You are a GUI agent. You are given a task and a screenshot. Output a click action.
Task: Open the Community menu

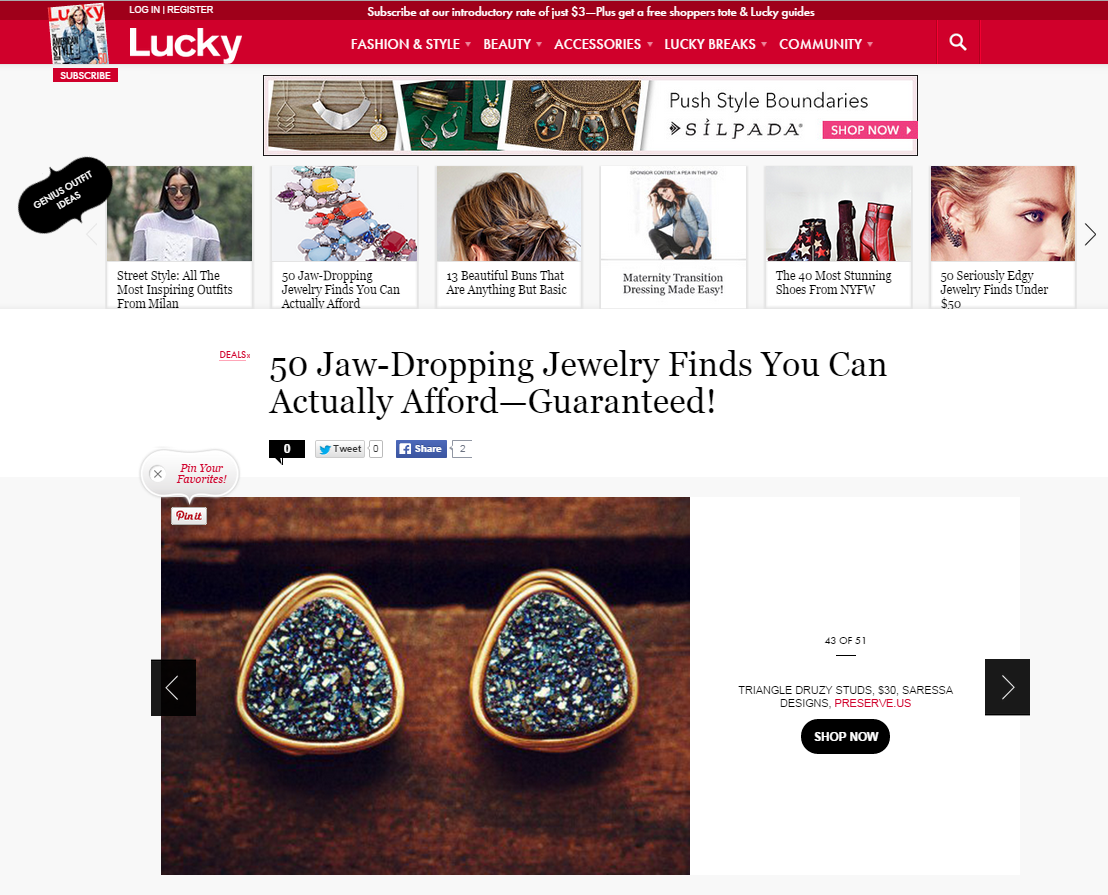[826, 44]
